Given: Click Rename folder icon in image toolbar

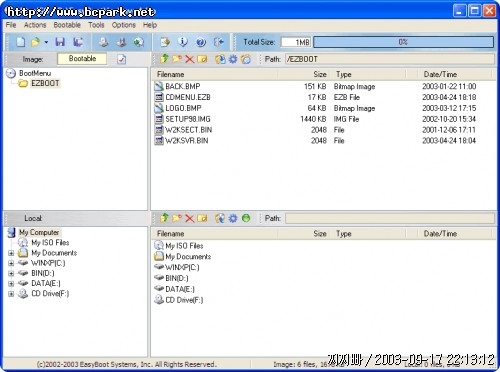Looking at the screenshot, I should [202, 59].
